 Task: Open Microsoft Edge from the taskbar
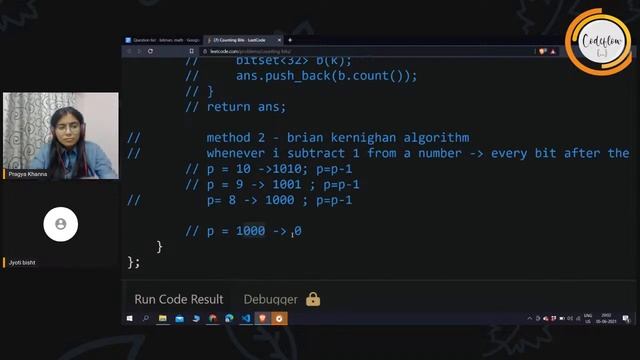tap(229, 318)
